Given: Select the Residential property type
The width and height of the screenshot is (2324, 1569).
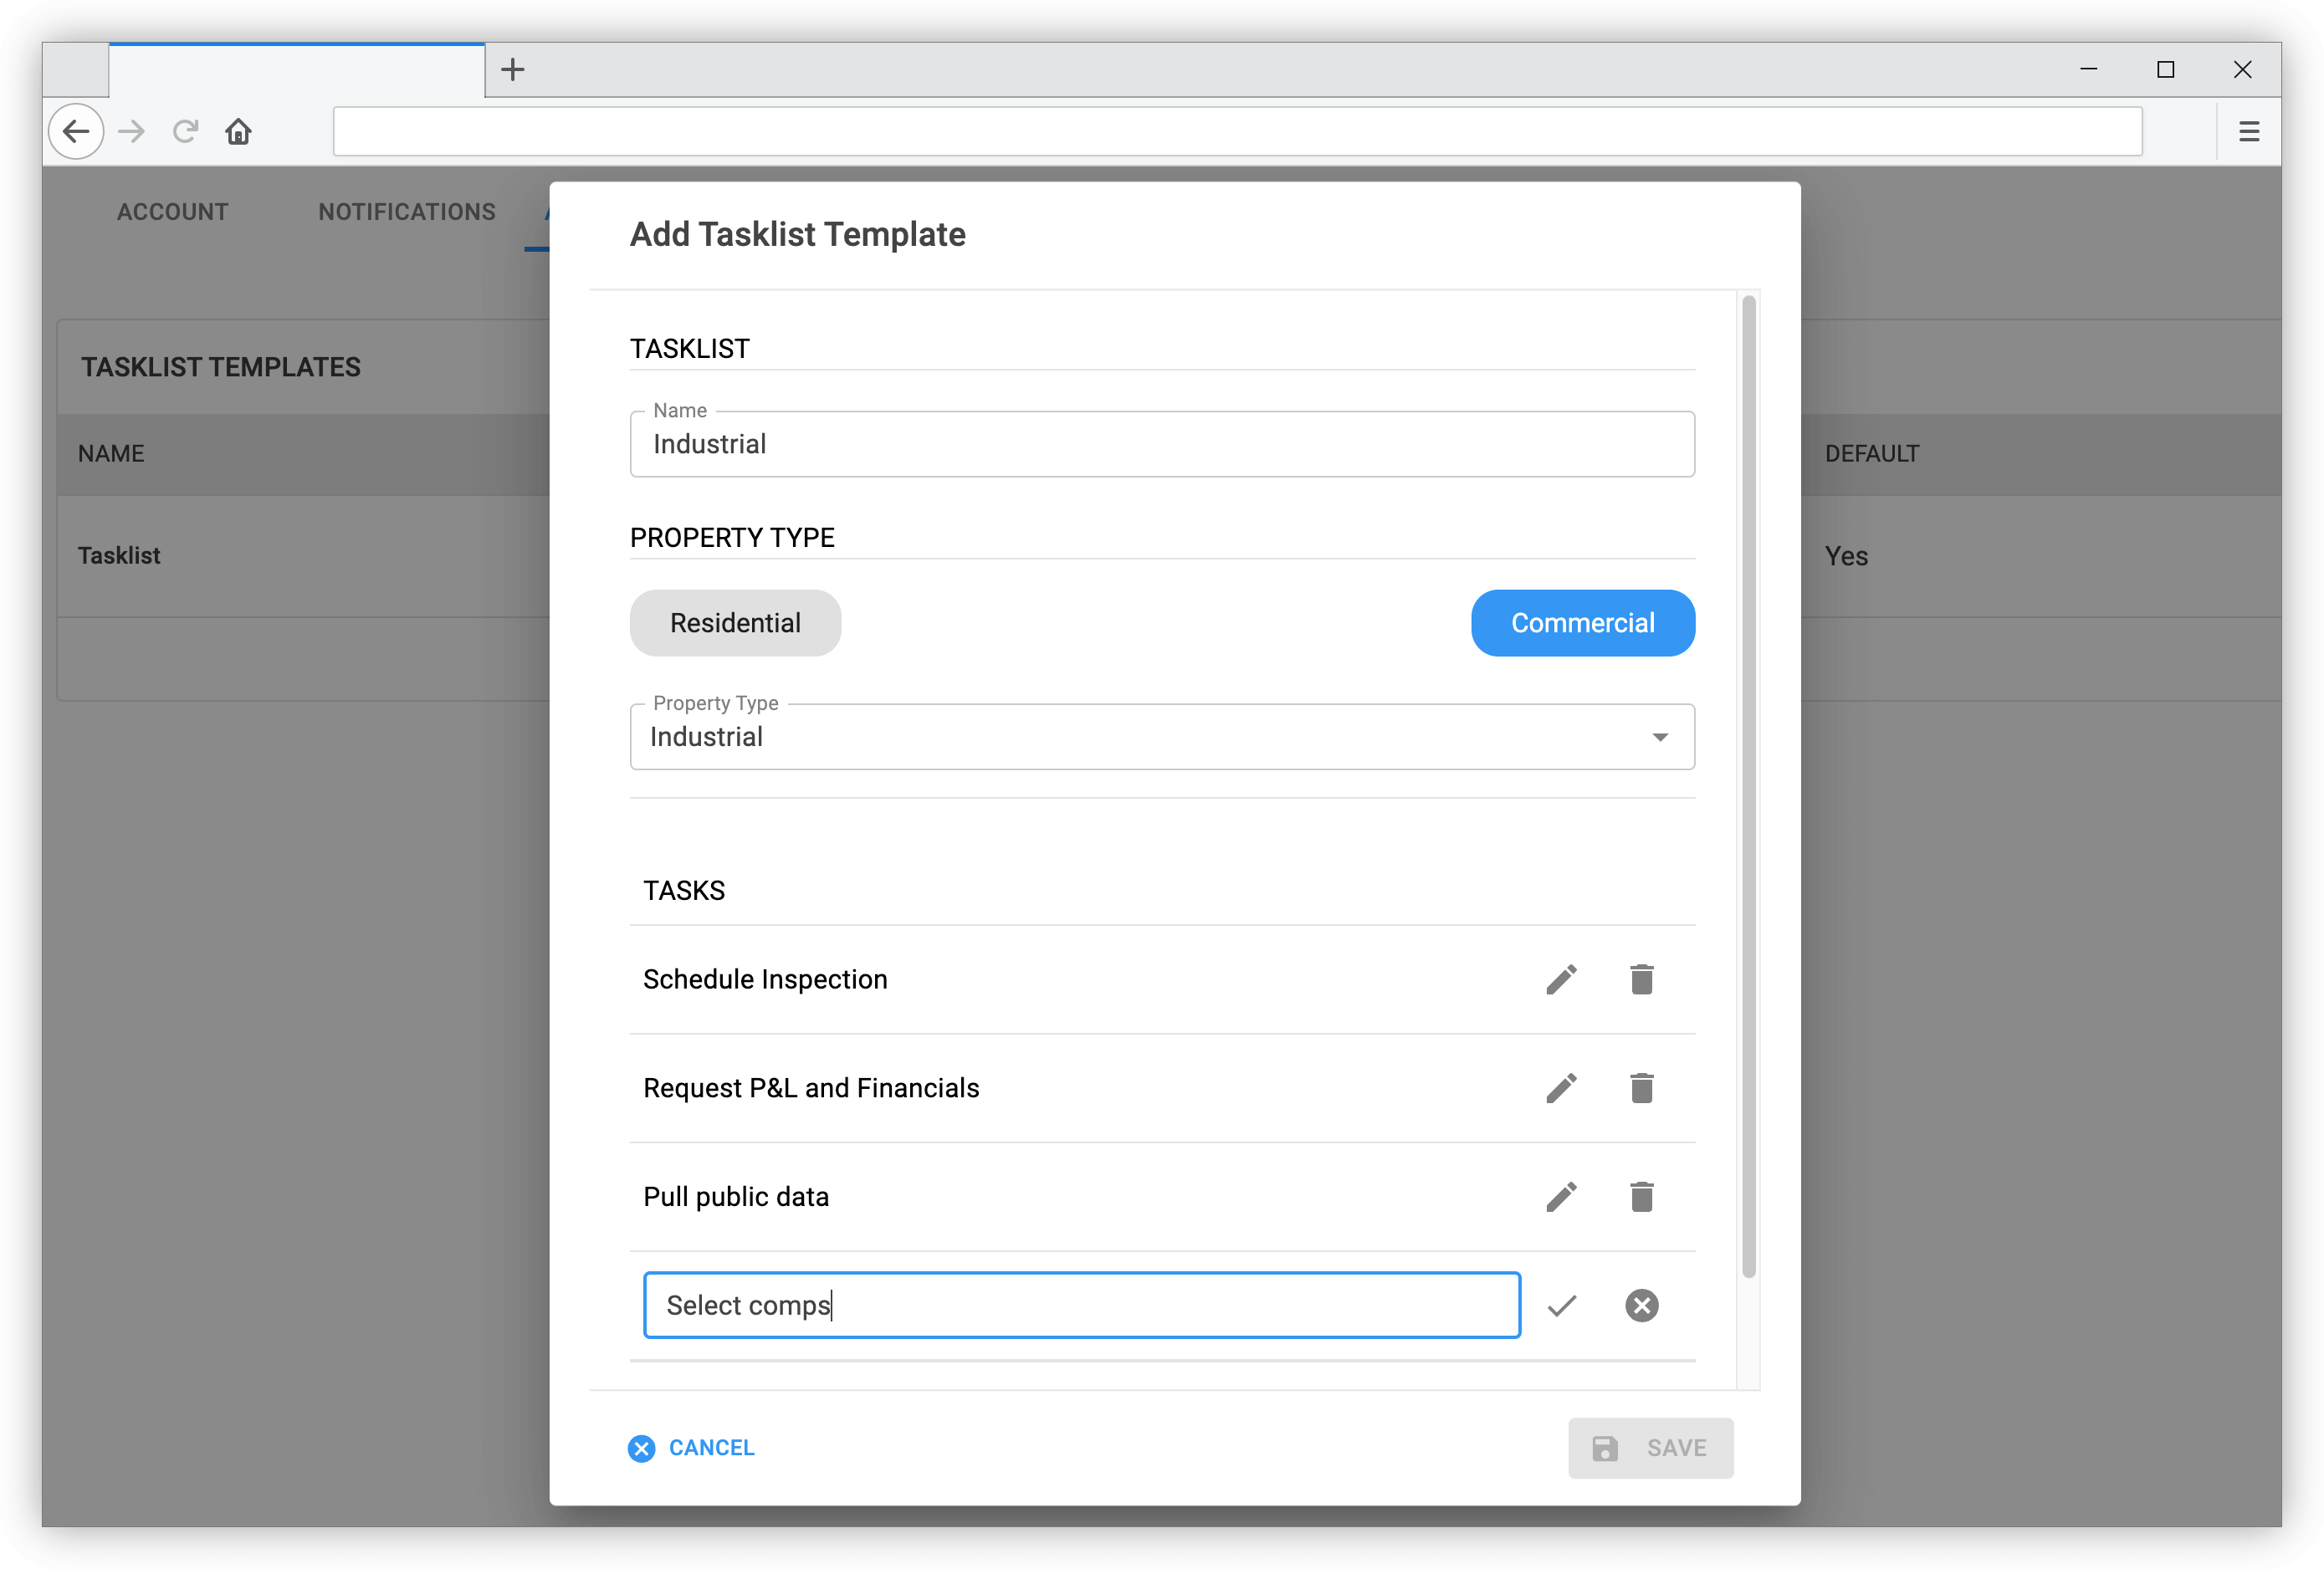Looking at the screenshot, I should [x=735, y=622].
